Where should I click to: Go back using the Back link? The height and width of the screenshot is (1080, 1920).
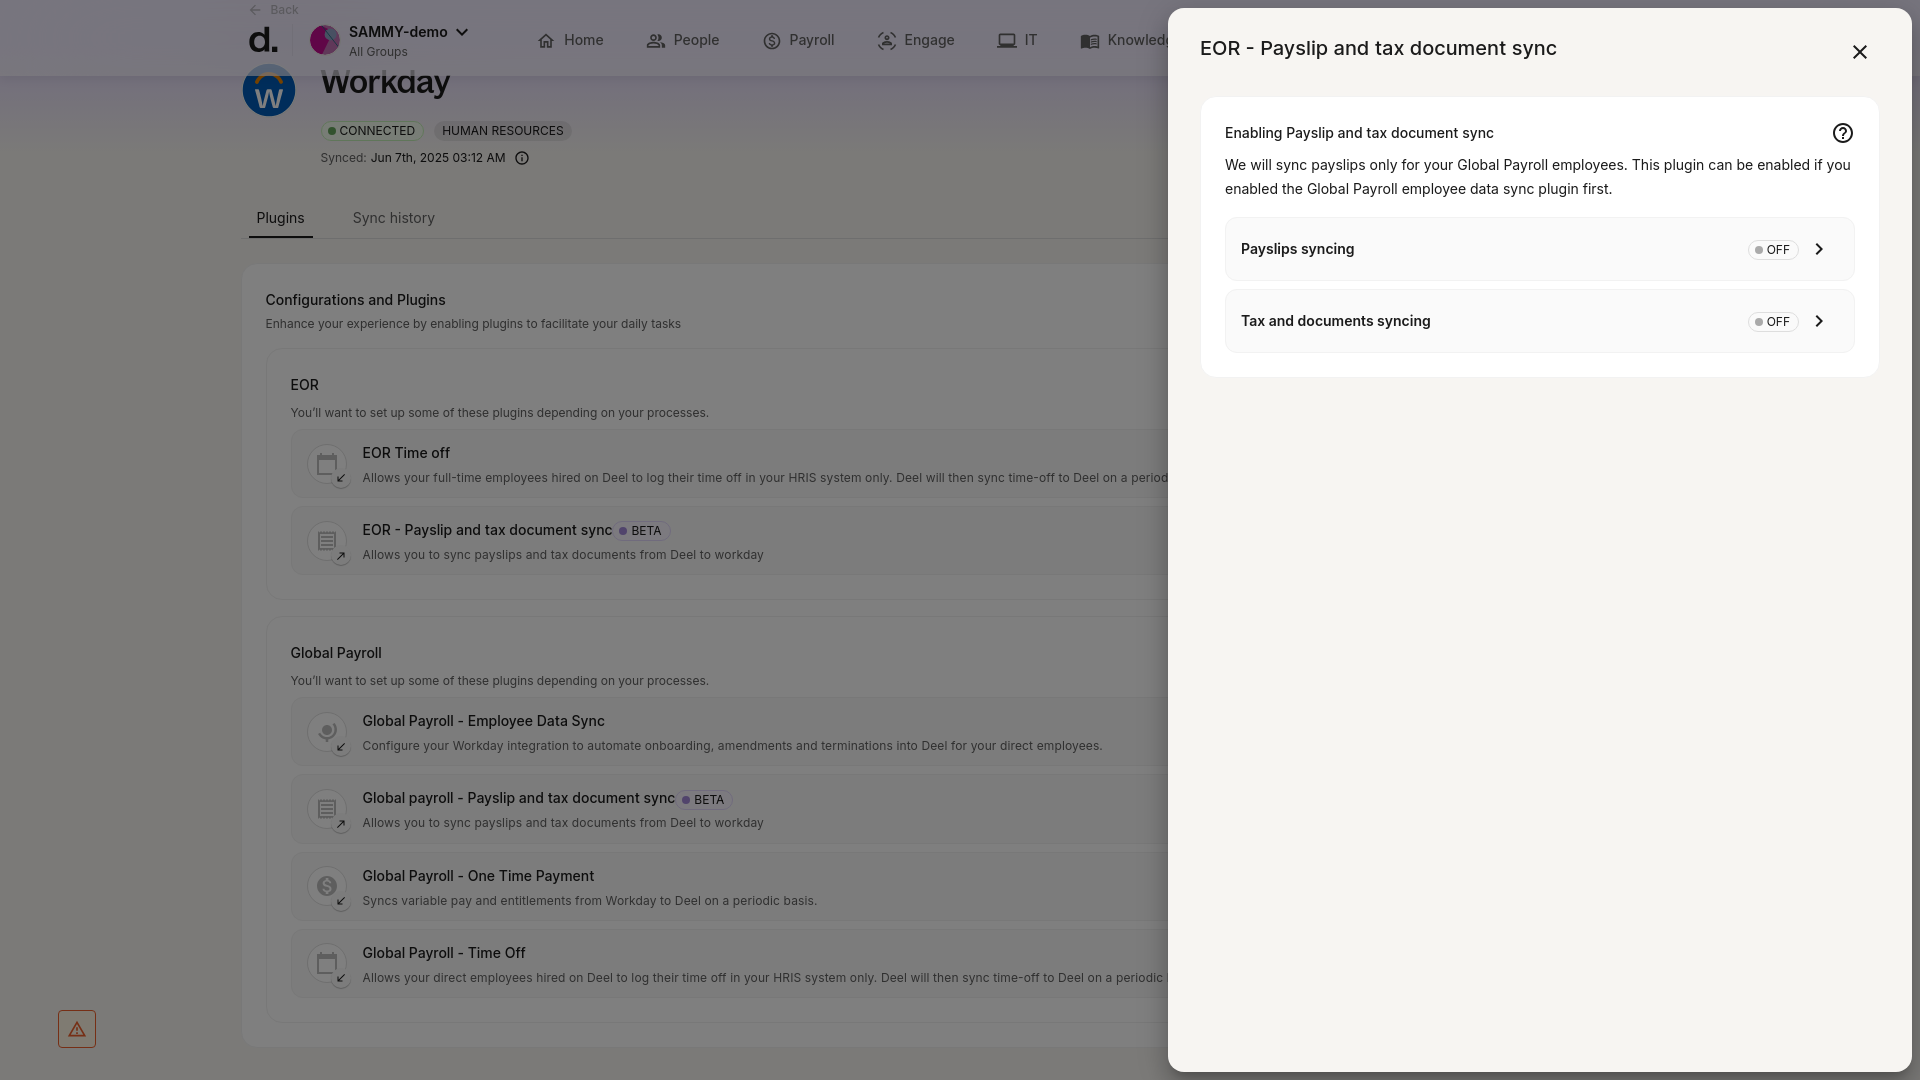pos(273,10)
